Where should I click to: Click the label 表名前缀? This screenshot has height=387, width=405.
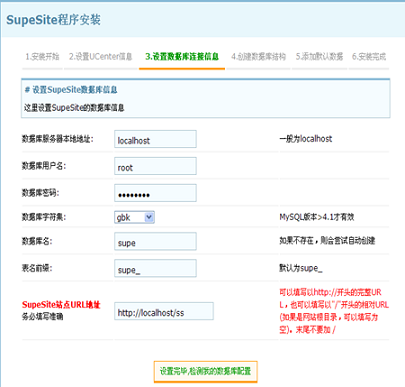tap(37, 268)
